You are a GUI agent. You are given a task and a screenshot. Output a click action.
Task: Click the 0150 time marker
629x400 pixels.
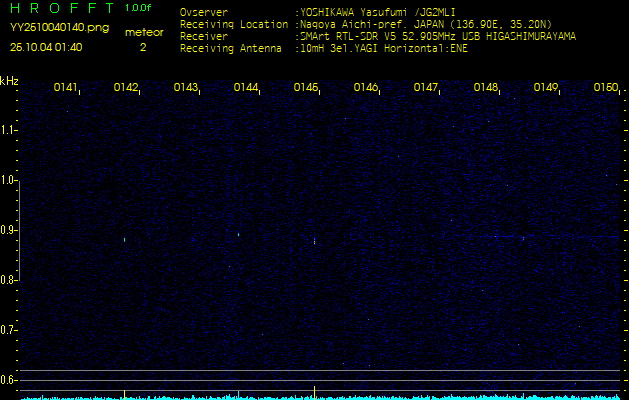(x=605, y=87)
